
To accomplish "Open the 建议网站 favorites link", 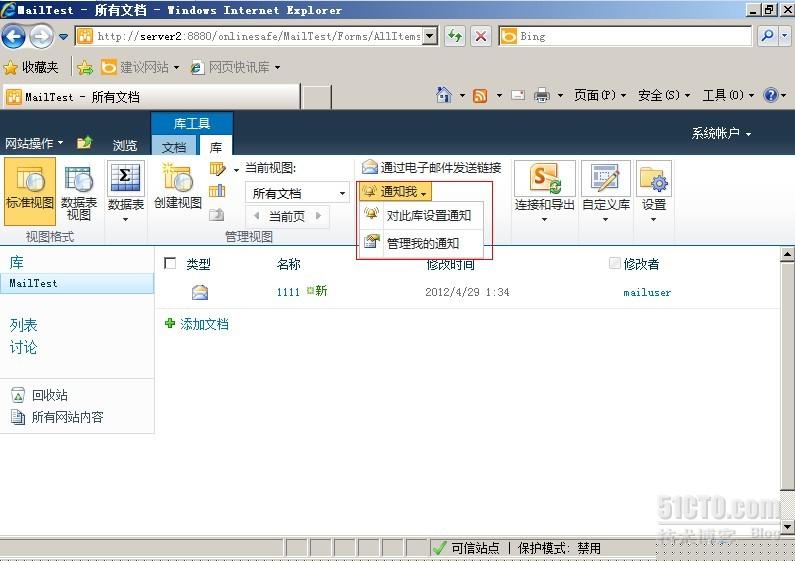I will pyautogui.click(x=140, y=67).
